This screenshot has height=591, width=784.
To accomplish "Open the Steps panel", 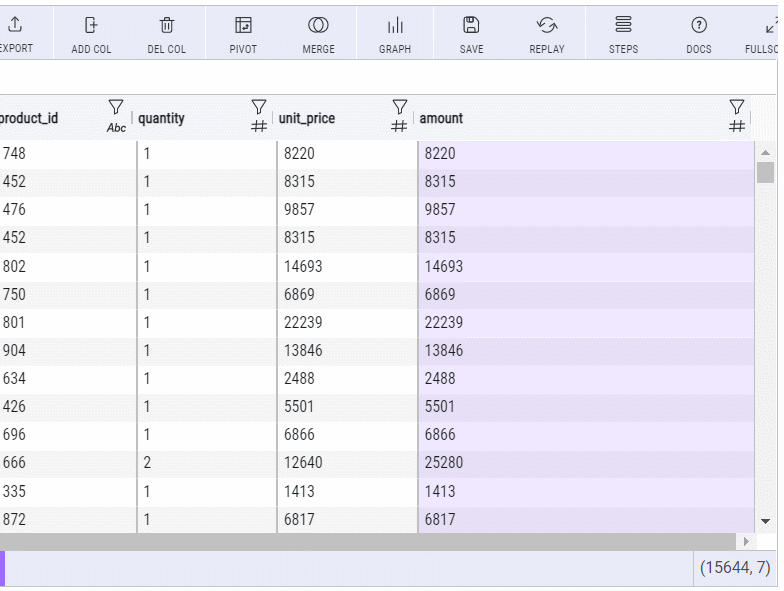I will pos(623,33).
